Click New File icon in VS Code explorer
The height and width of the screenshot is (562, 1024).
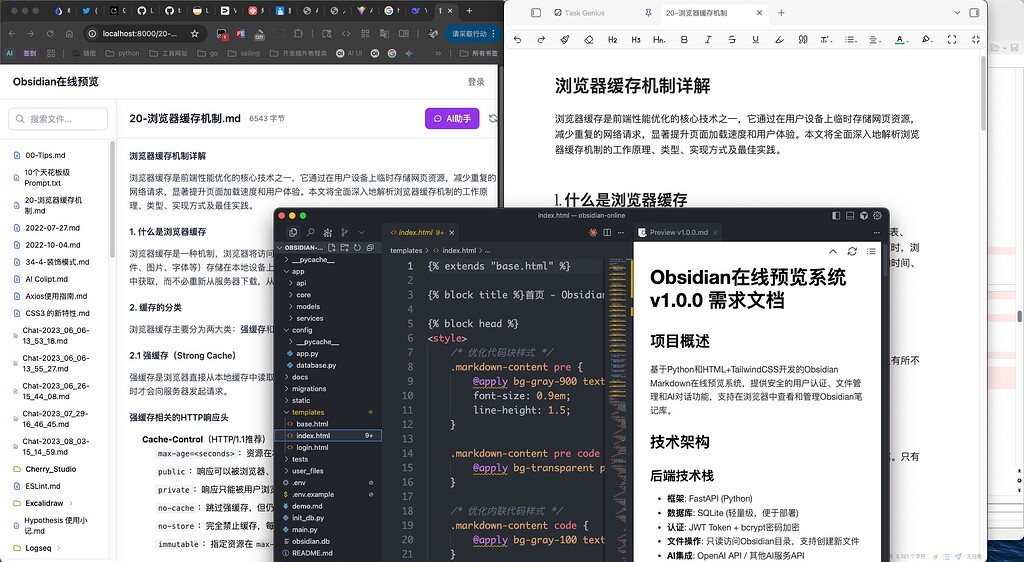tap(332, 248)
